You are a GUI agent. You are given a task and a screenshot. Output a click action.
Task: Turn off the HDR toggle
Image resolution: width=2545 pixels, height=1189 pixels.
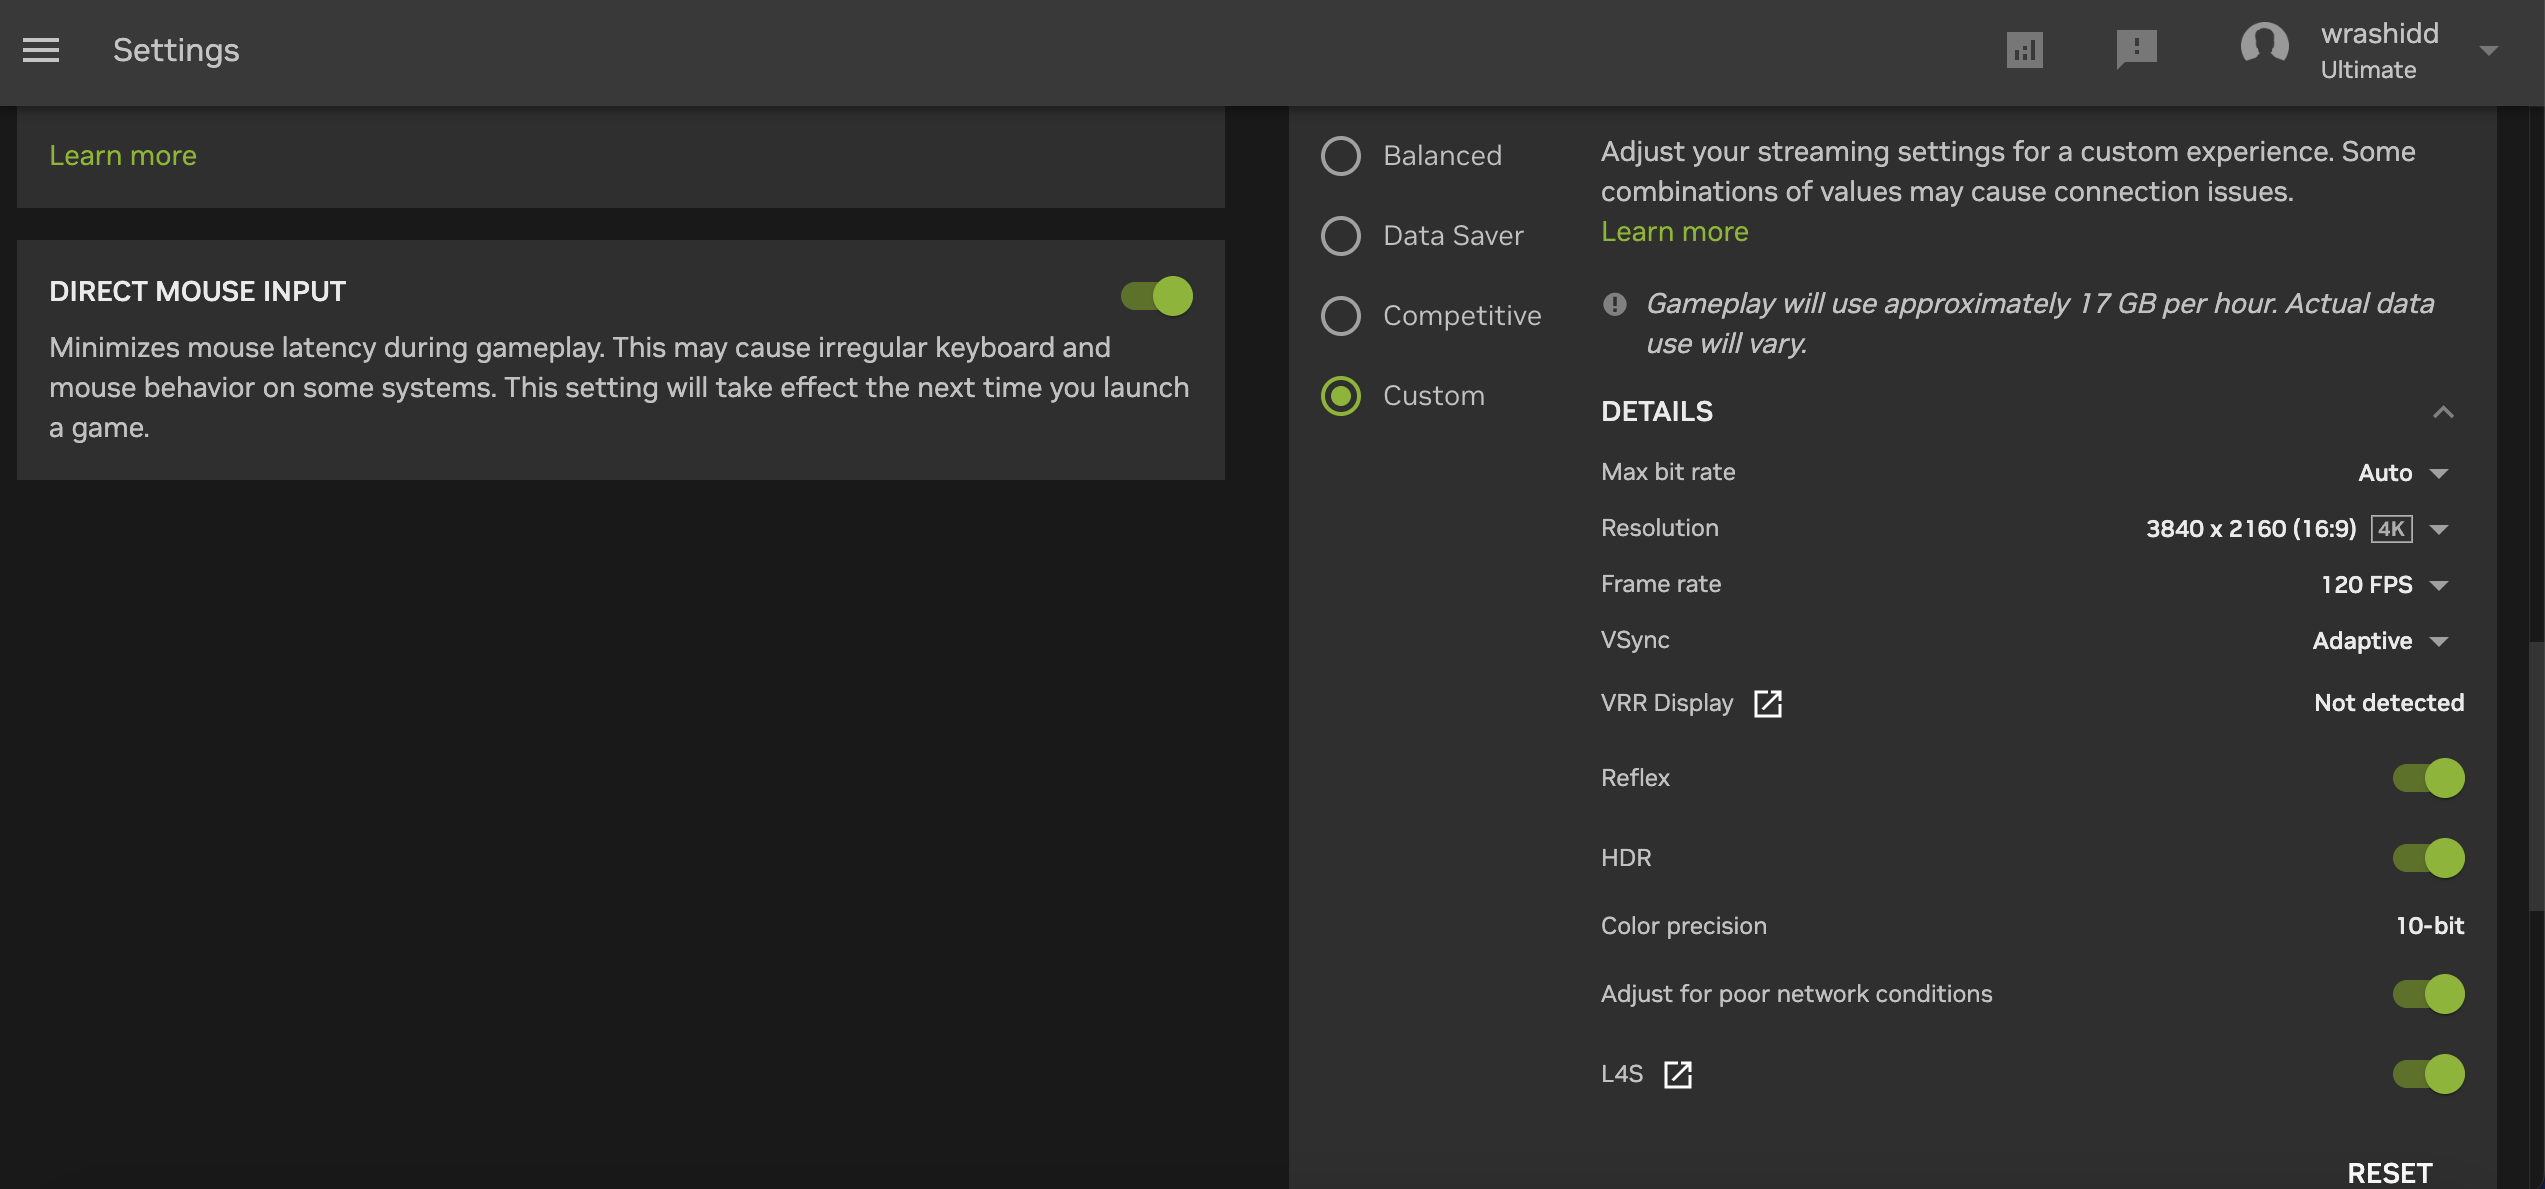(2427, 857)
